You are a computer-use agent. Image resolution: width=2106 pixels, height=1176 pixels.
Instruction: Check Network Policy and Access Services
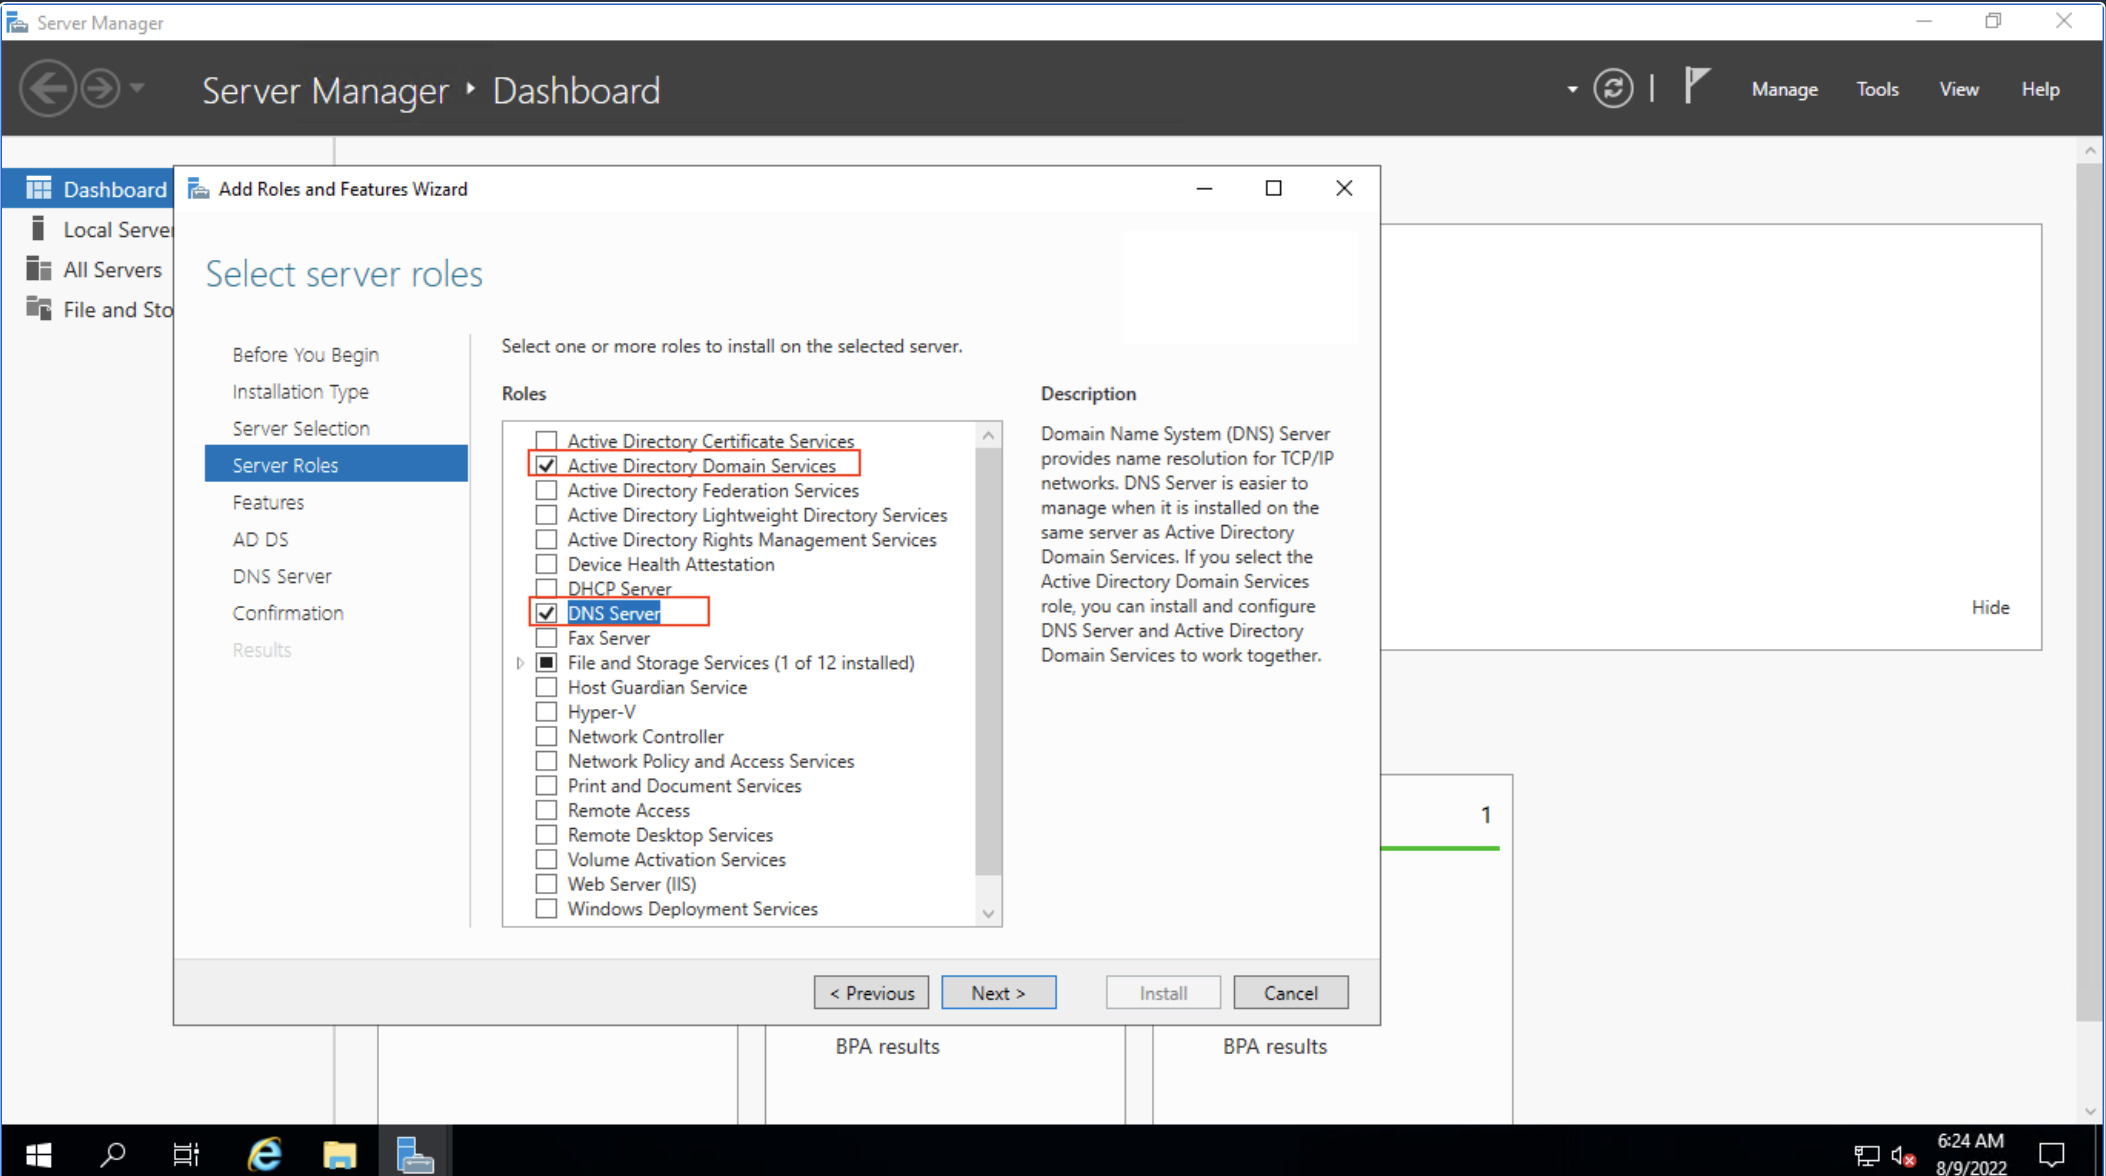click(546, 761)
